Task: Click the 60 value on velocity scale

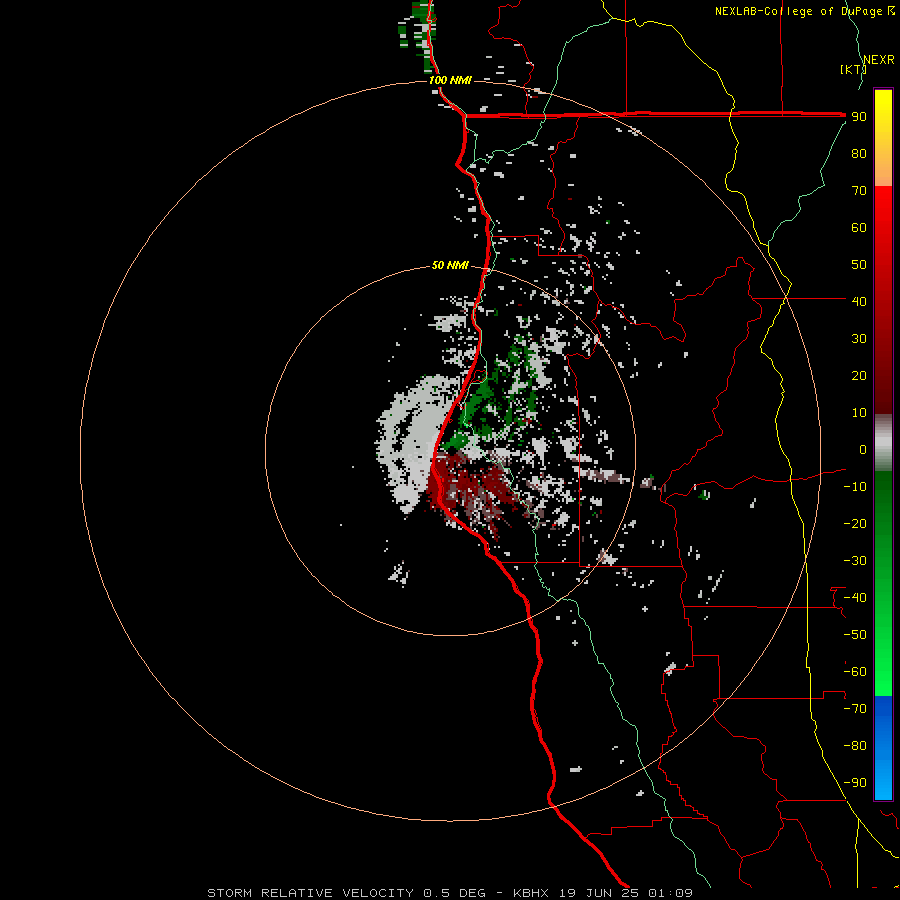Action: click(859, 228)
